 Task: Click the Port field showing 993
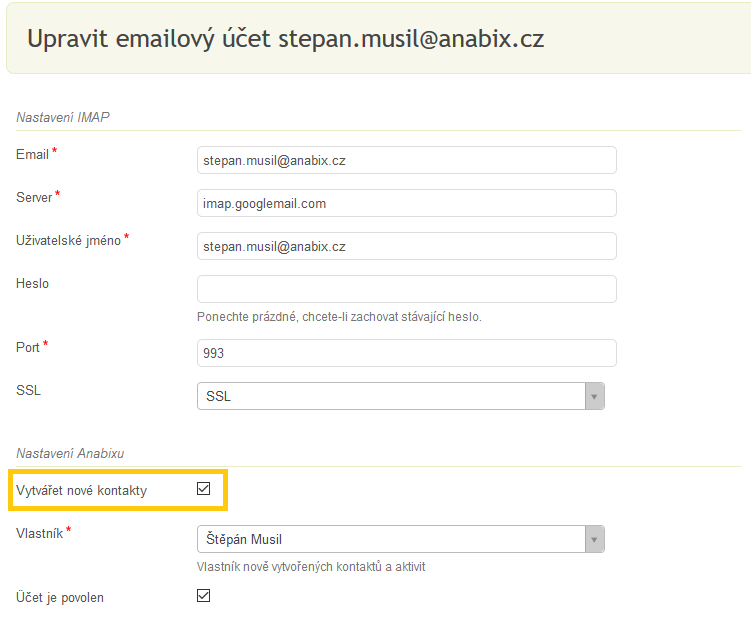point(406,353)
